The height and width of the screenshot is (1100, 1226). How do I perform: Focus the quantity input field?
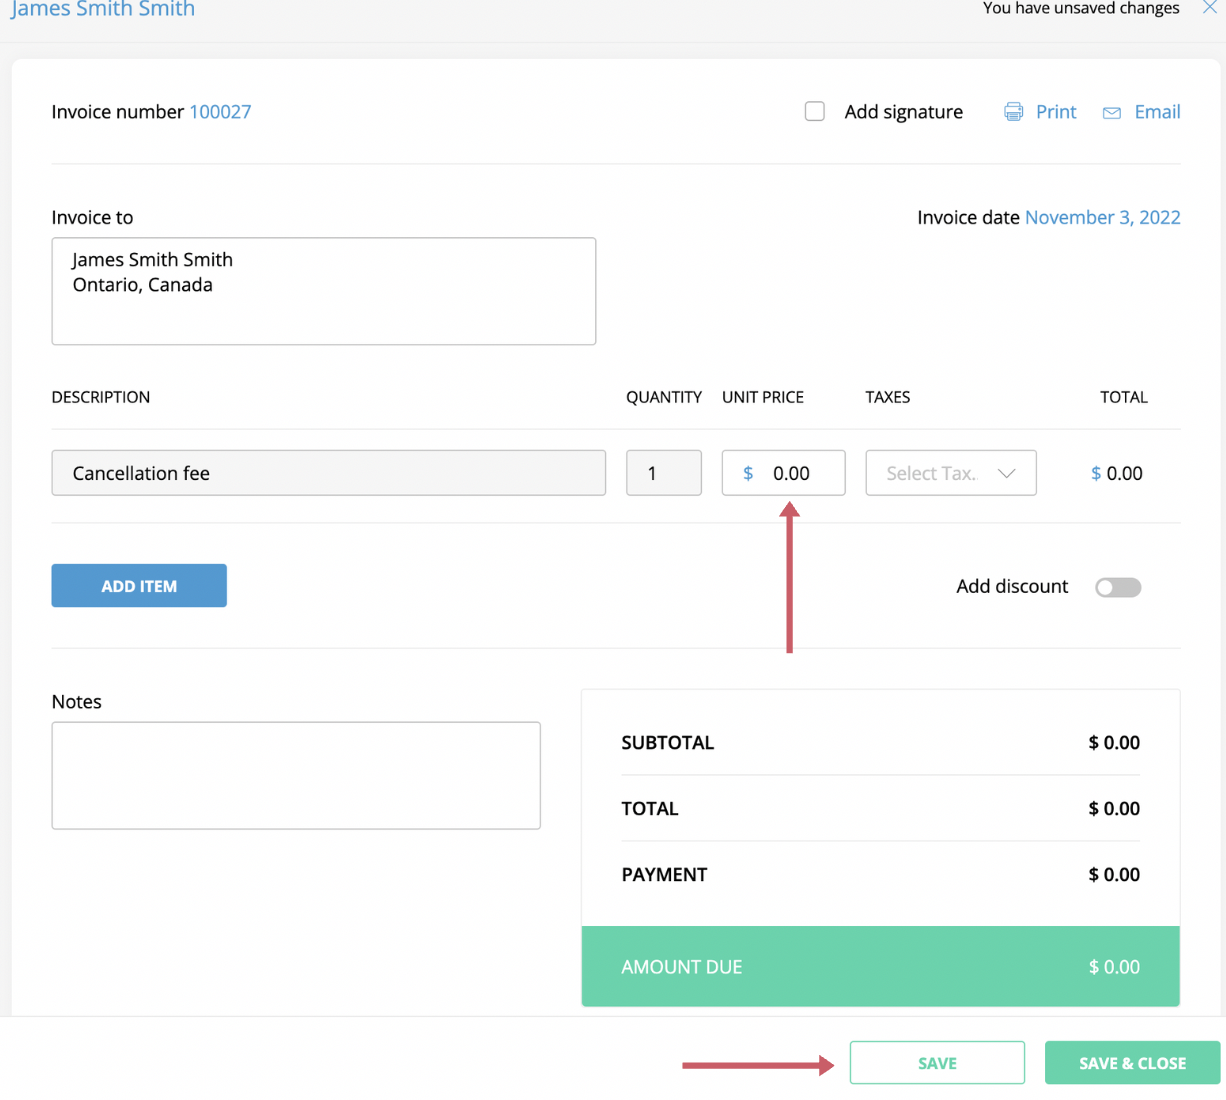coord(663,473)
